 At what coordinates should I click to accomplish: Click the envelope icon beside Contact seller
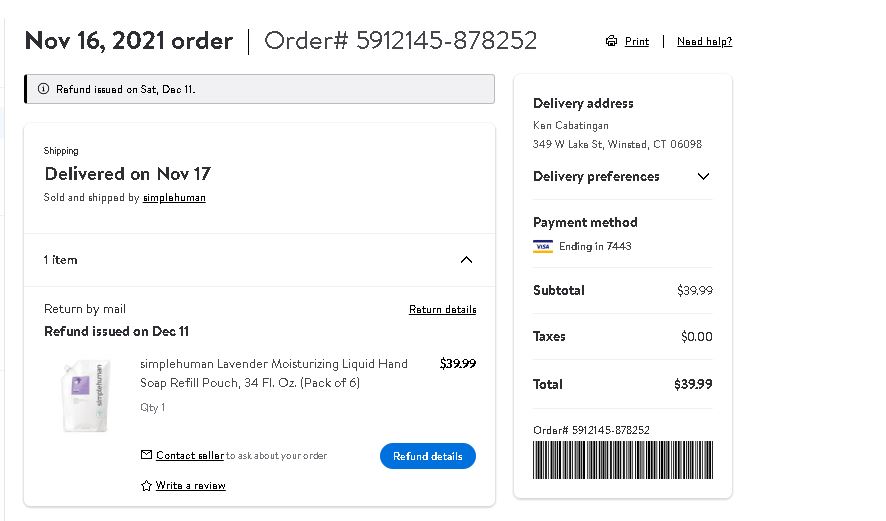tap(146, 454)
